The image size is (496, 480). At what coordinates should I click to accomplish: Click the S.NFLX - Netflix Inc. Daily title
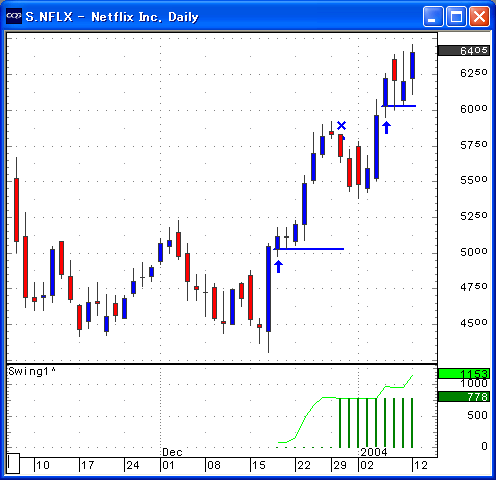[112, 17]
